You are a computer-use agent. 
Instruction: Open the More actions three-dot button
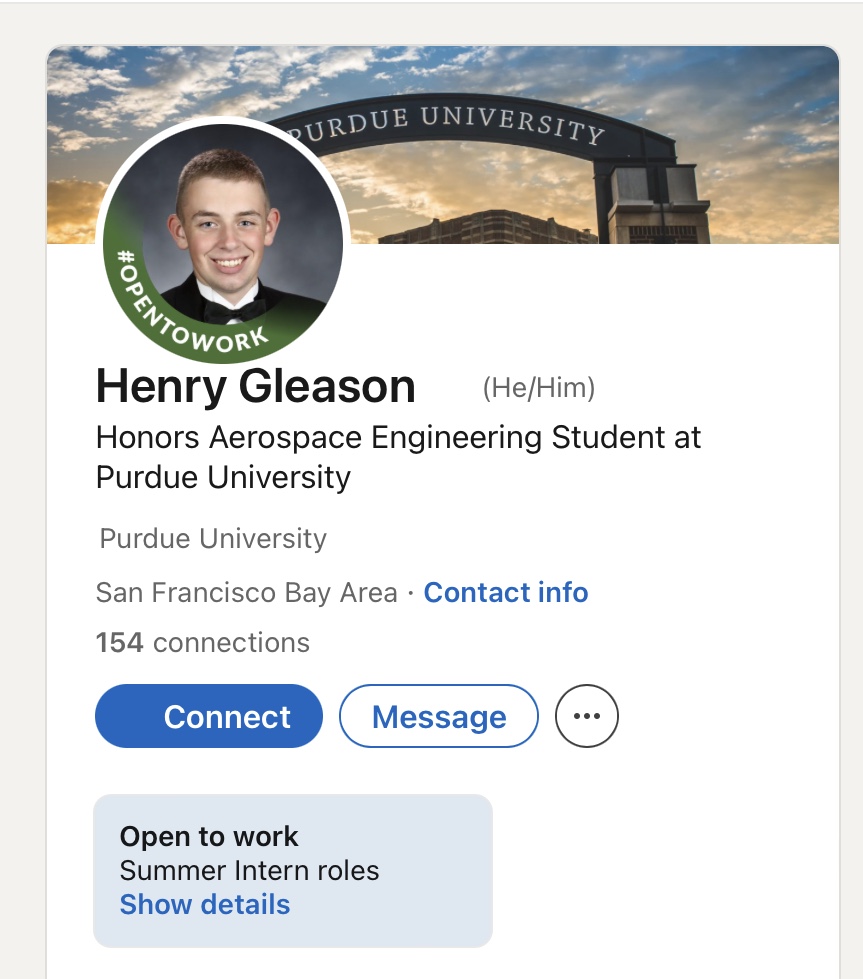pos(586,716)
